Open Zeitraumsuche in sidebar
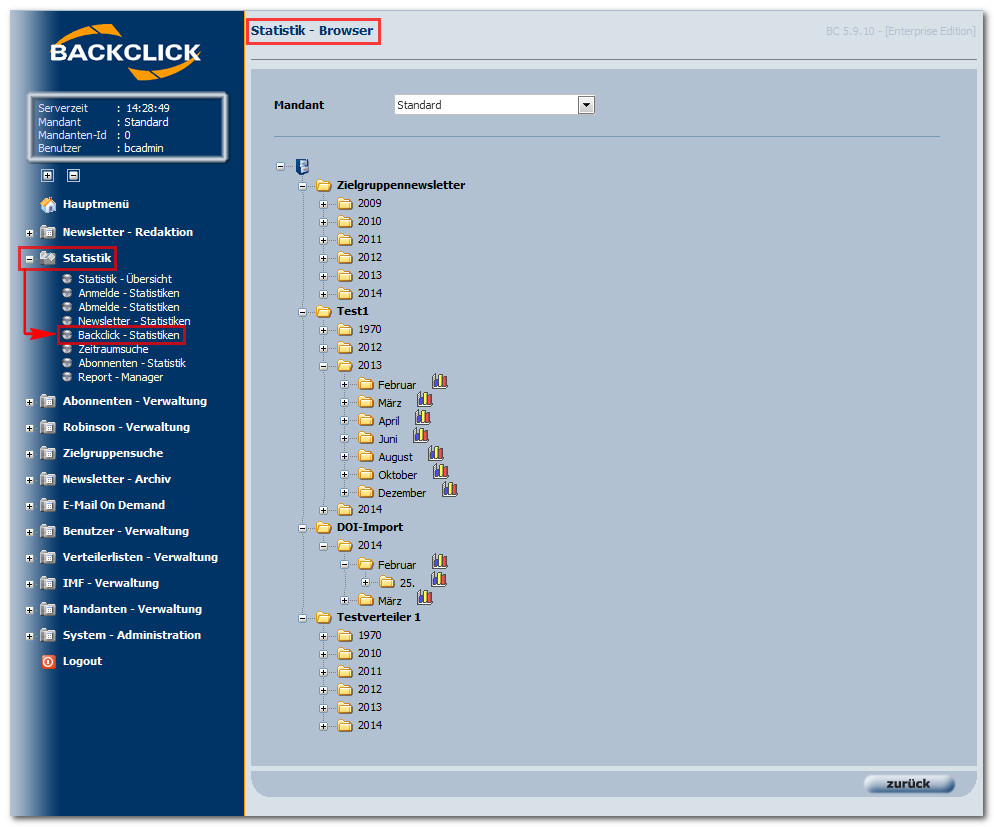994x827 pixels. click(x=113, y=349)
